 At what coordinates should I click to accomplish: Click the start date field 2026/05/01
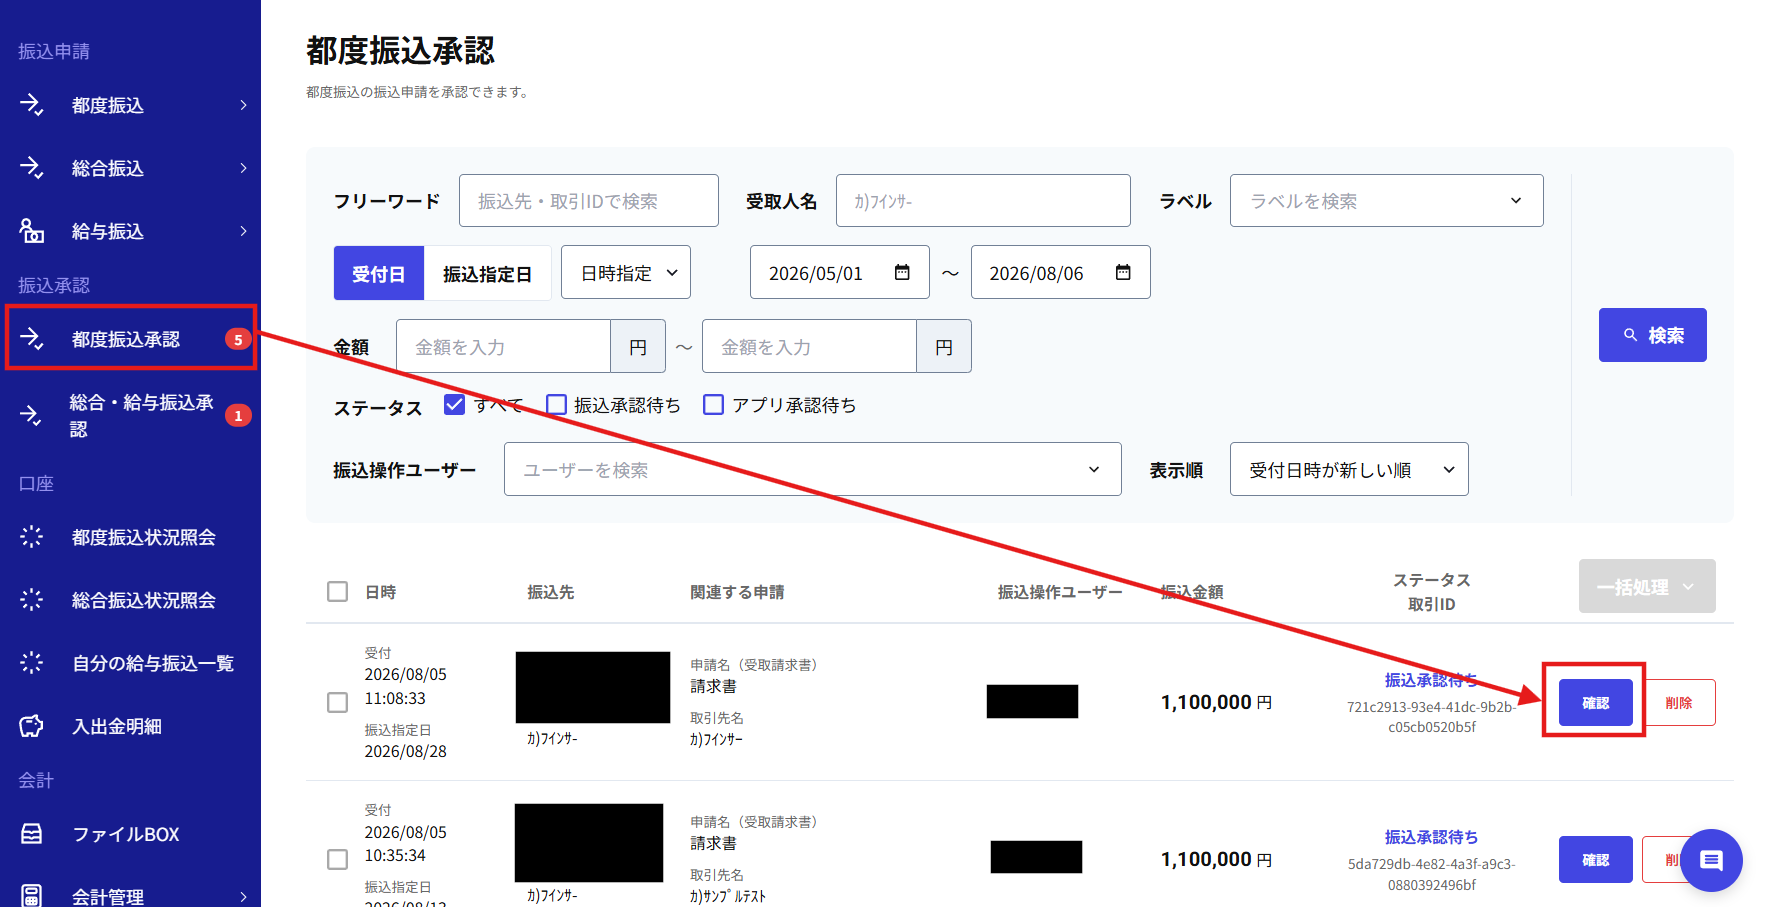[x=839, y=272]
